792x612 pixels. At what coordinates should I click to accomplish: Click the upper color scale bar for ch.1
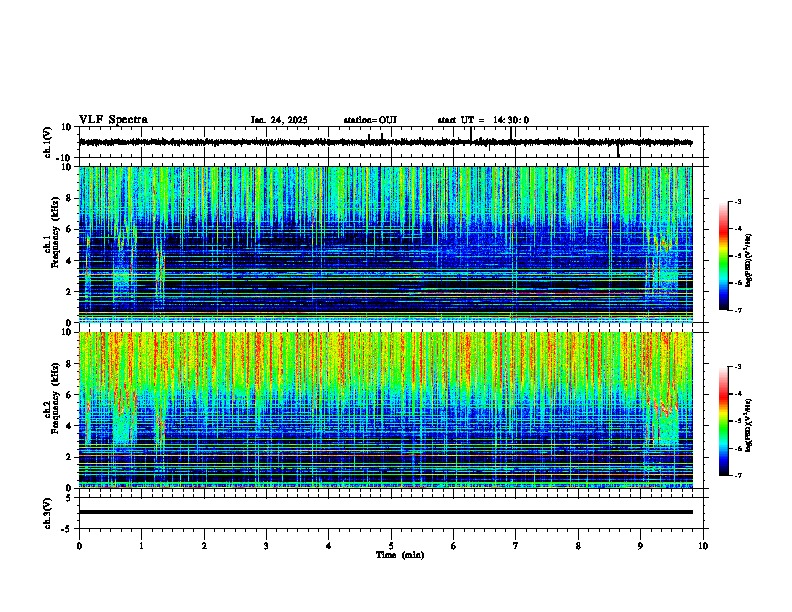pyautogui.click(x=723, y=256)
